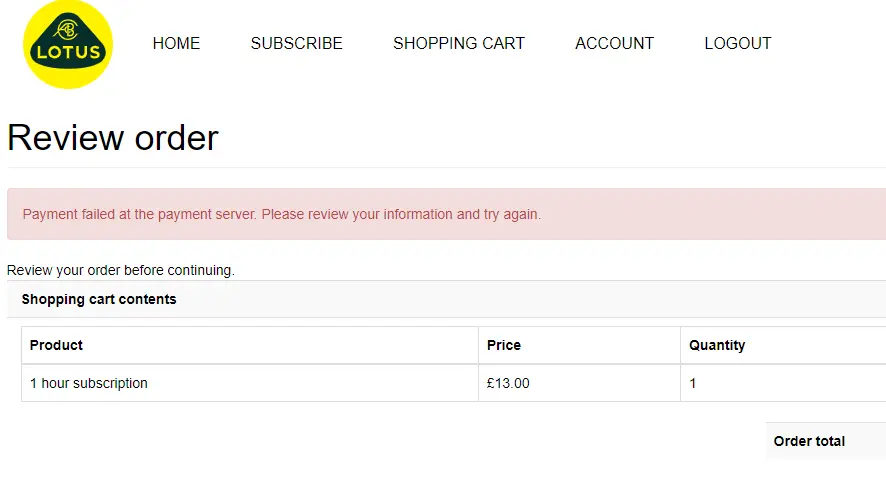Click the yellow Lotus logo
Viewport: 886px width, 479px height.
point(68,44)
